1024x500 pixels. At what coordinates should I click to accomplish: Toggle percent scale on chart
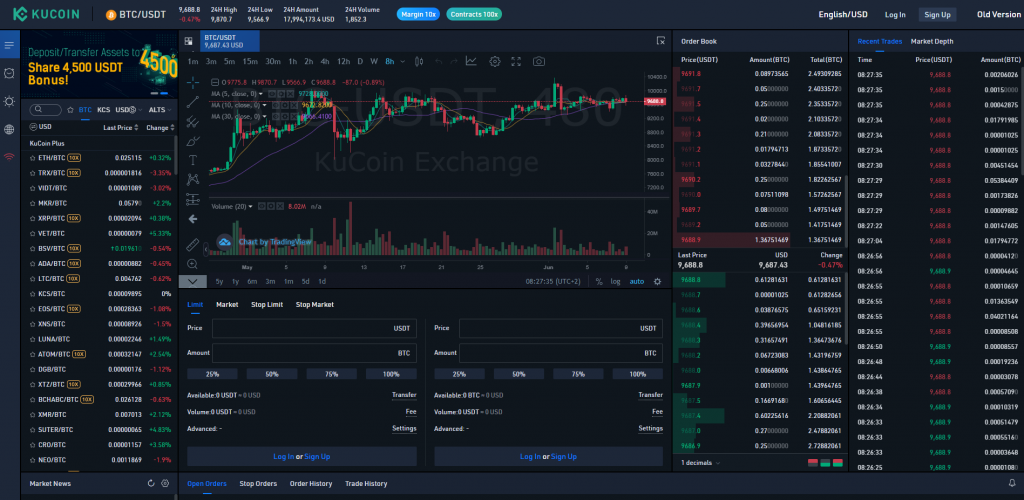point(599,281)
